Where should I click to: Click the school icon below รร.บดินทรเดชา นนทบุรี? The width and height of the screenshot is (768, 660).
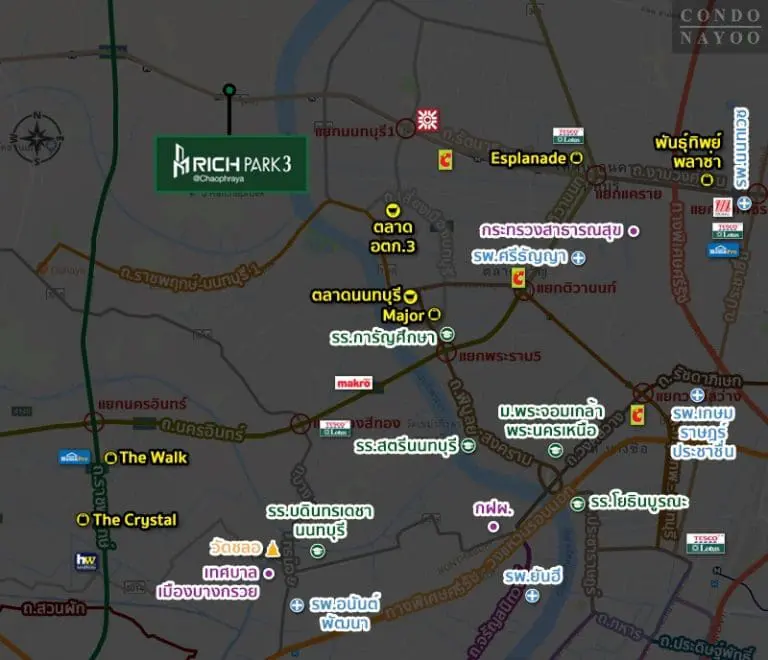click(317, 551)
